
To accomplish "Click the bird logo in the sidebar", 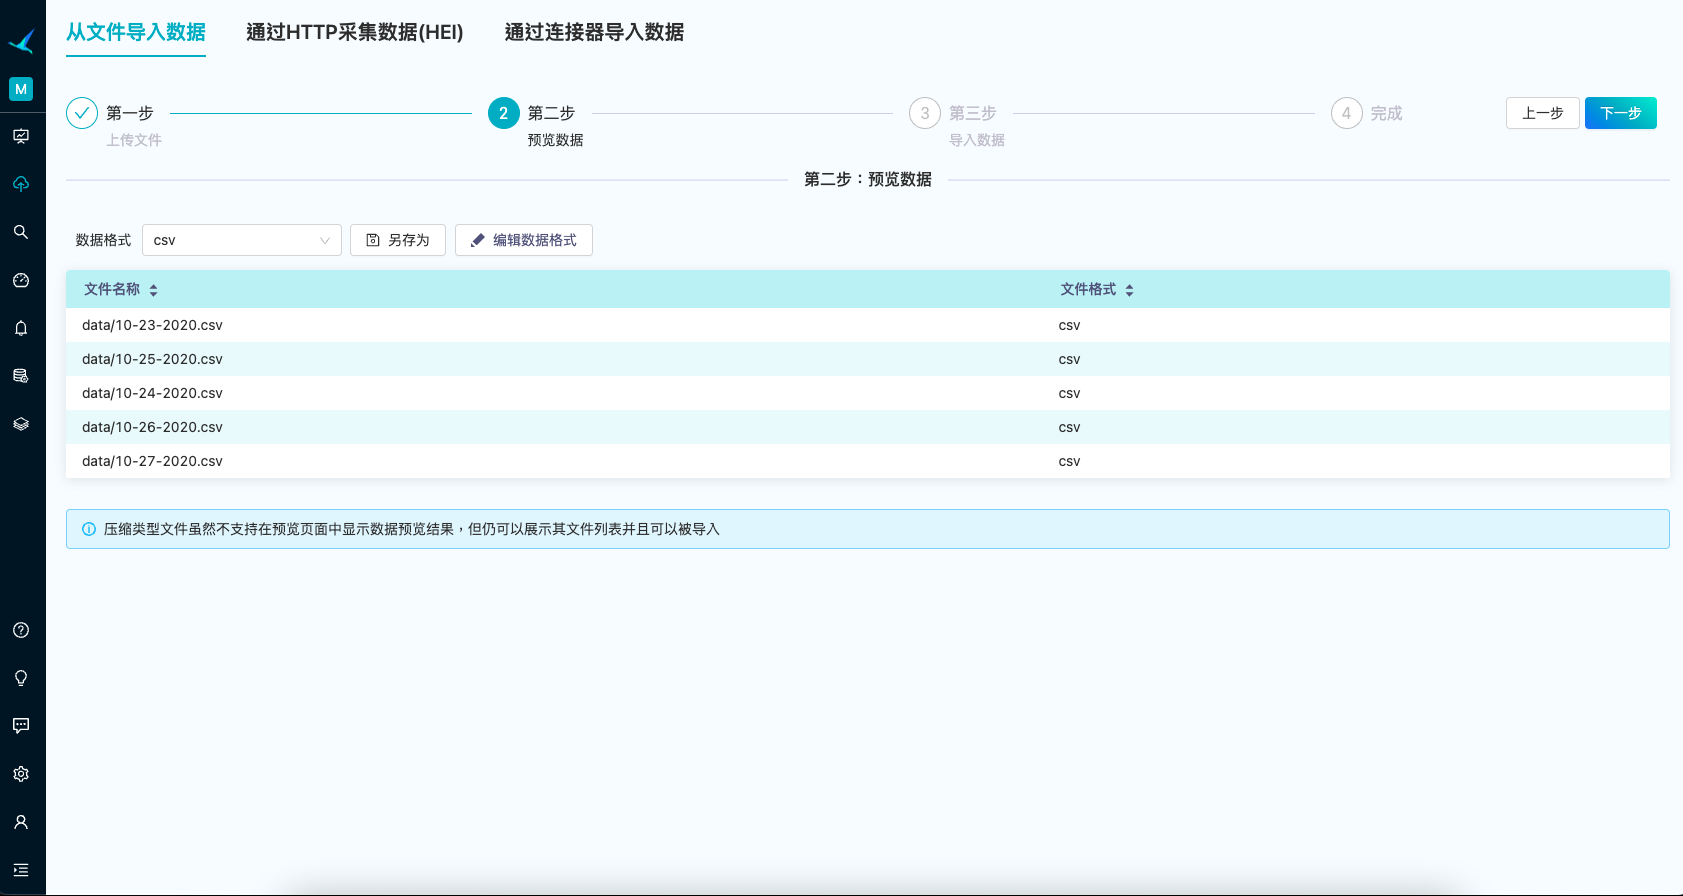I will [21, 41].
